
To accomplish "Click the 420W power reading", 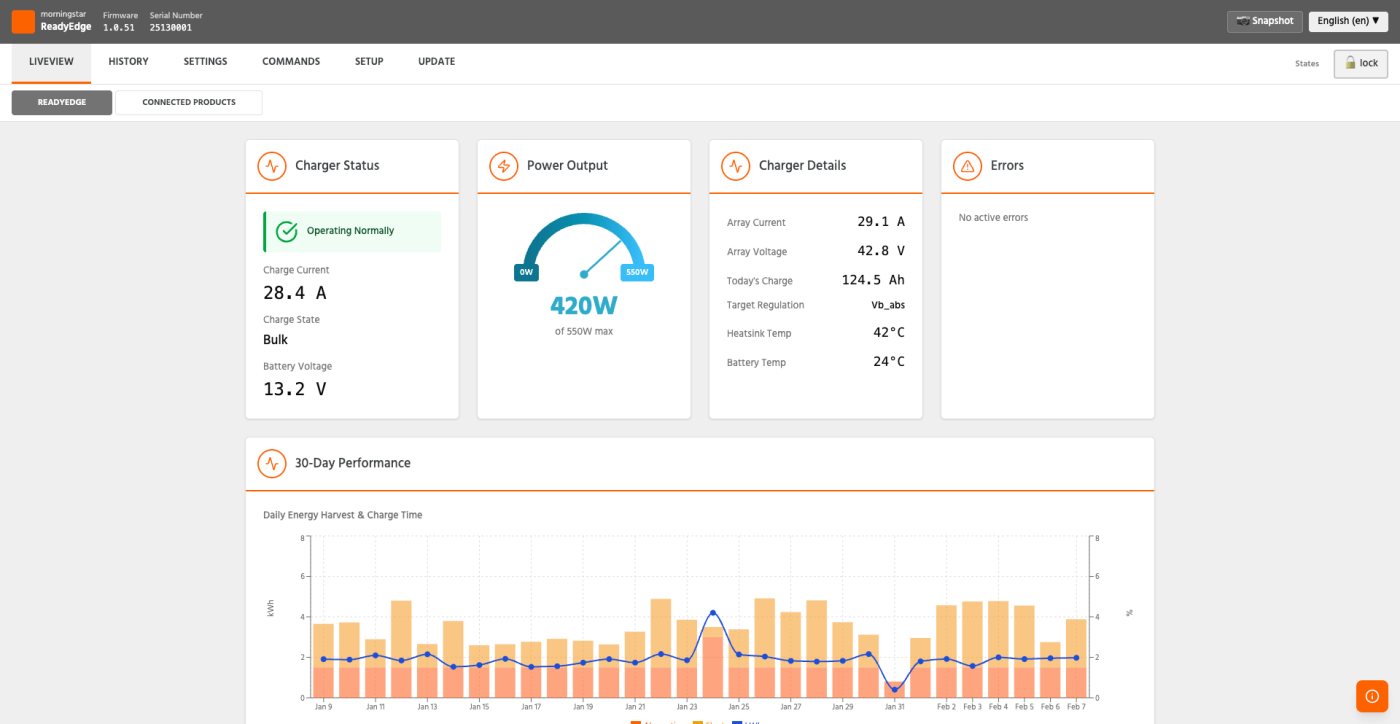I will 584,306.
